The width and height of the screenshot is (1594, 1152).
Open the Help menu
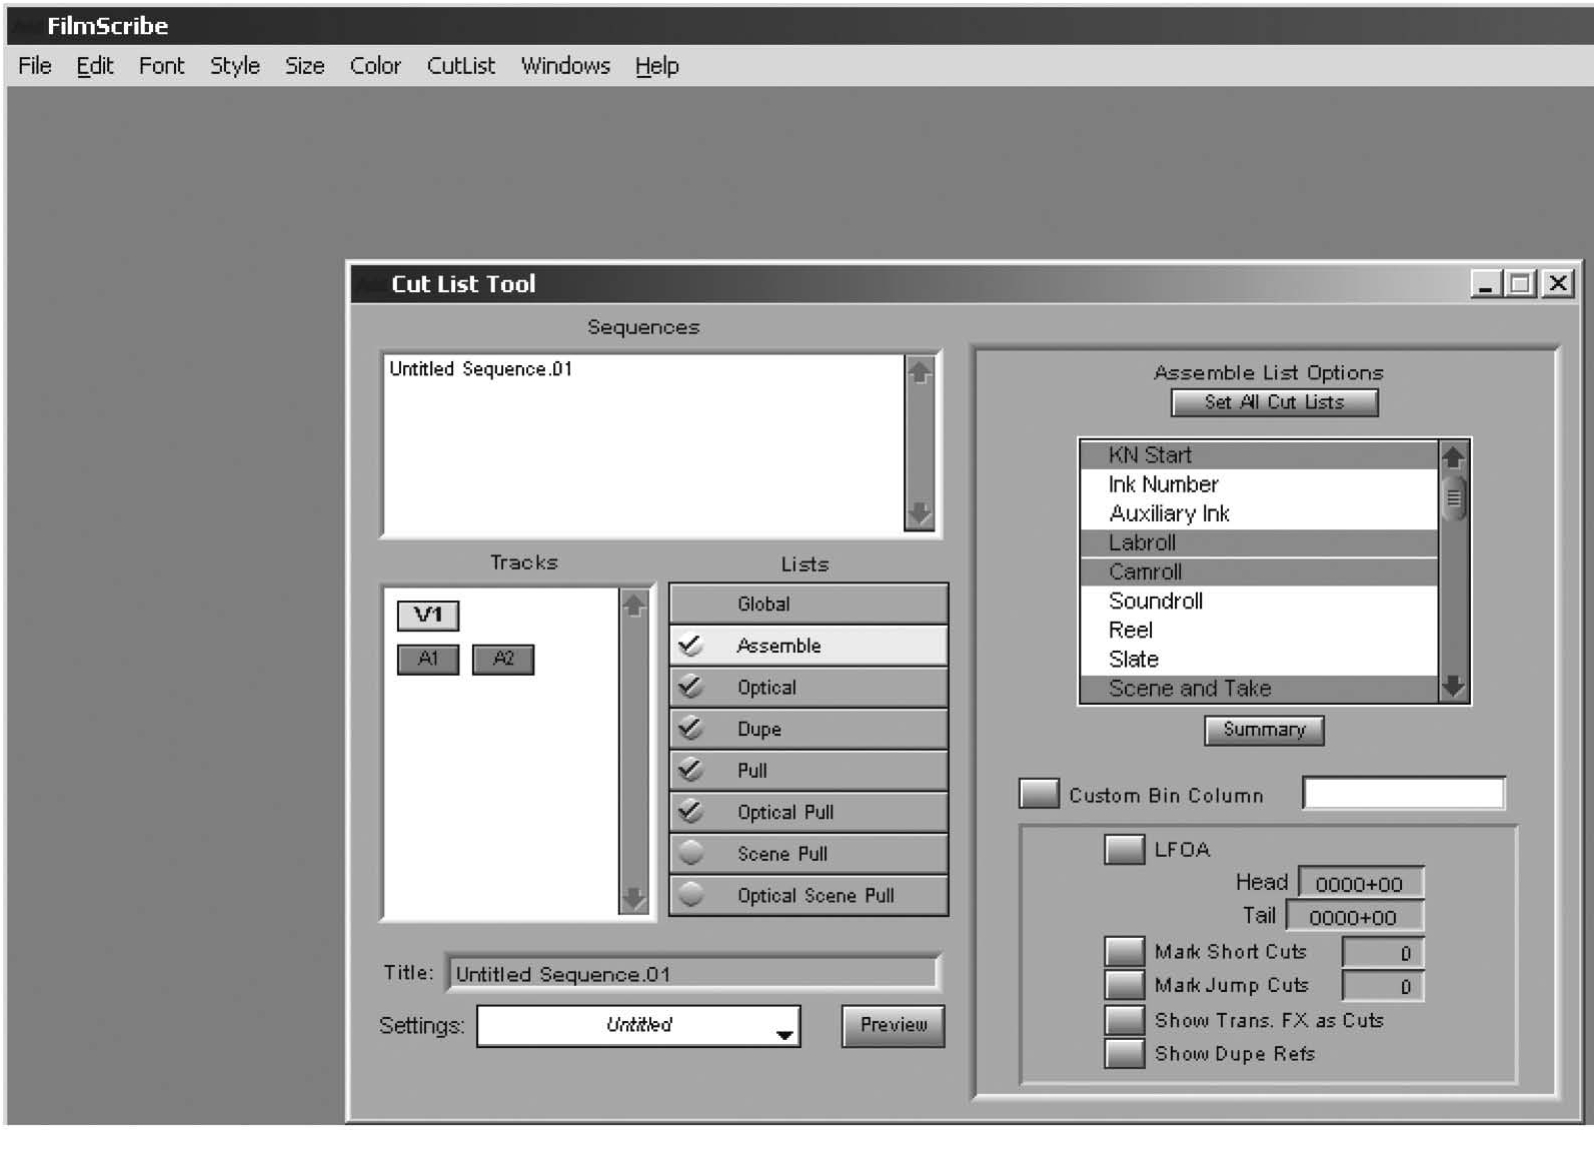pos(657,66)
